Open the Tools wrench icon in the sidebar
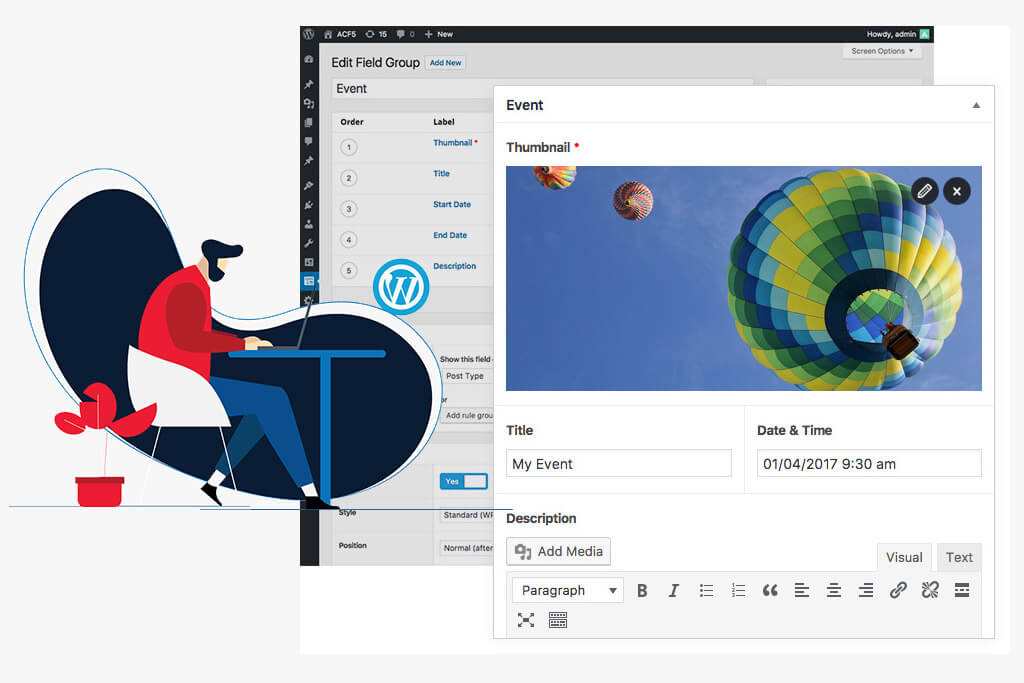1024x683 pixels. click(x=309, y=243)
